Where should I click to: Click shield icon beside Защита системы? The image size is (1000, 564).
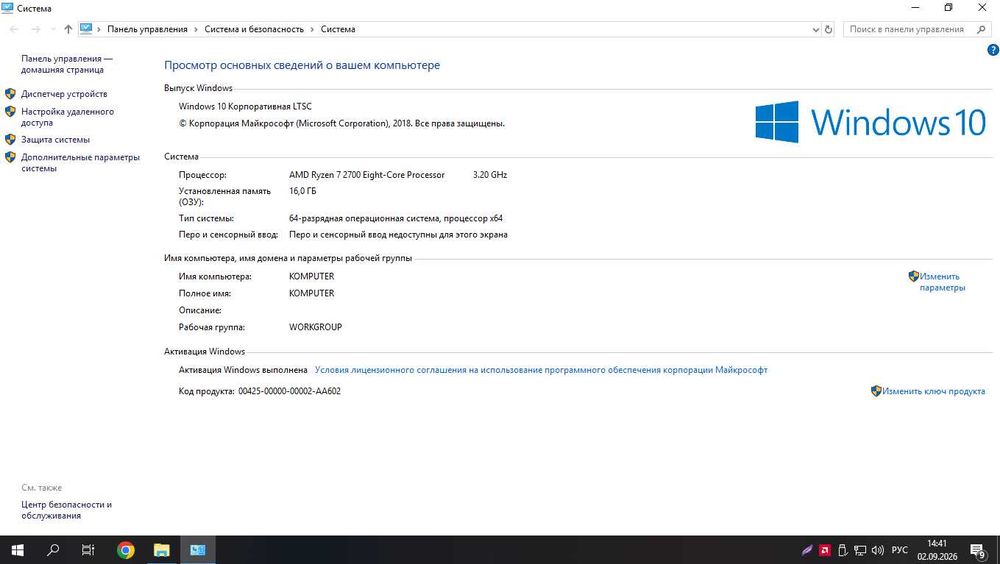tap(10, 139)
